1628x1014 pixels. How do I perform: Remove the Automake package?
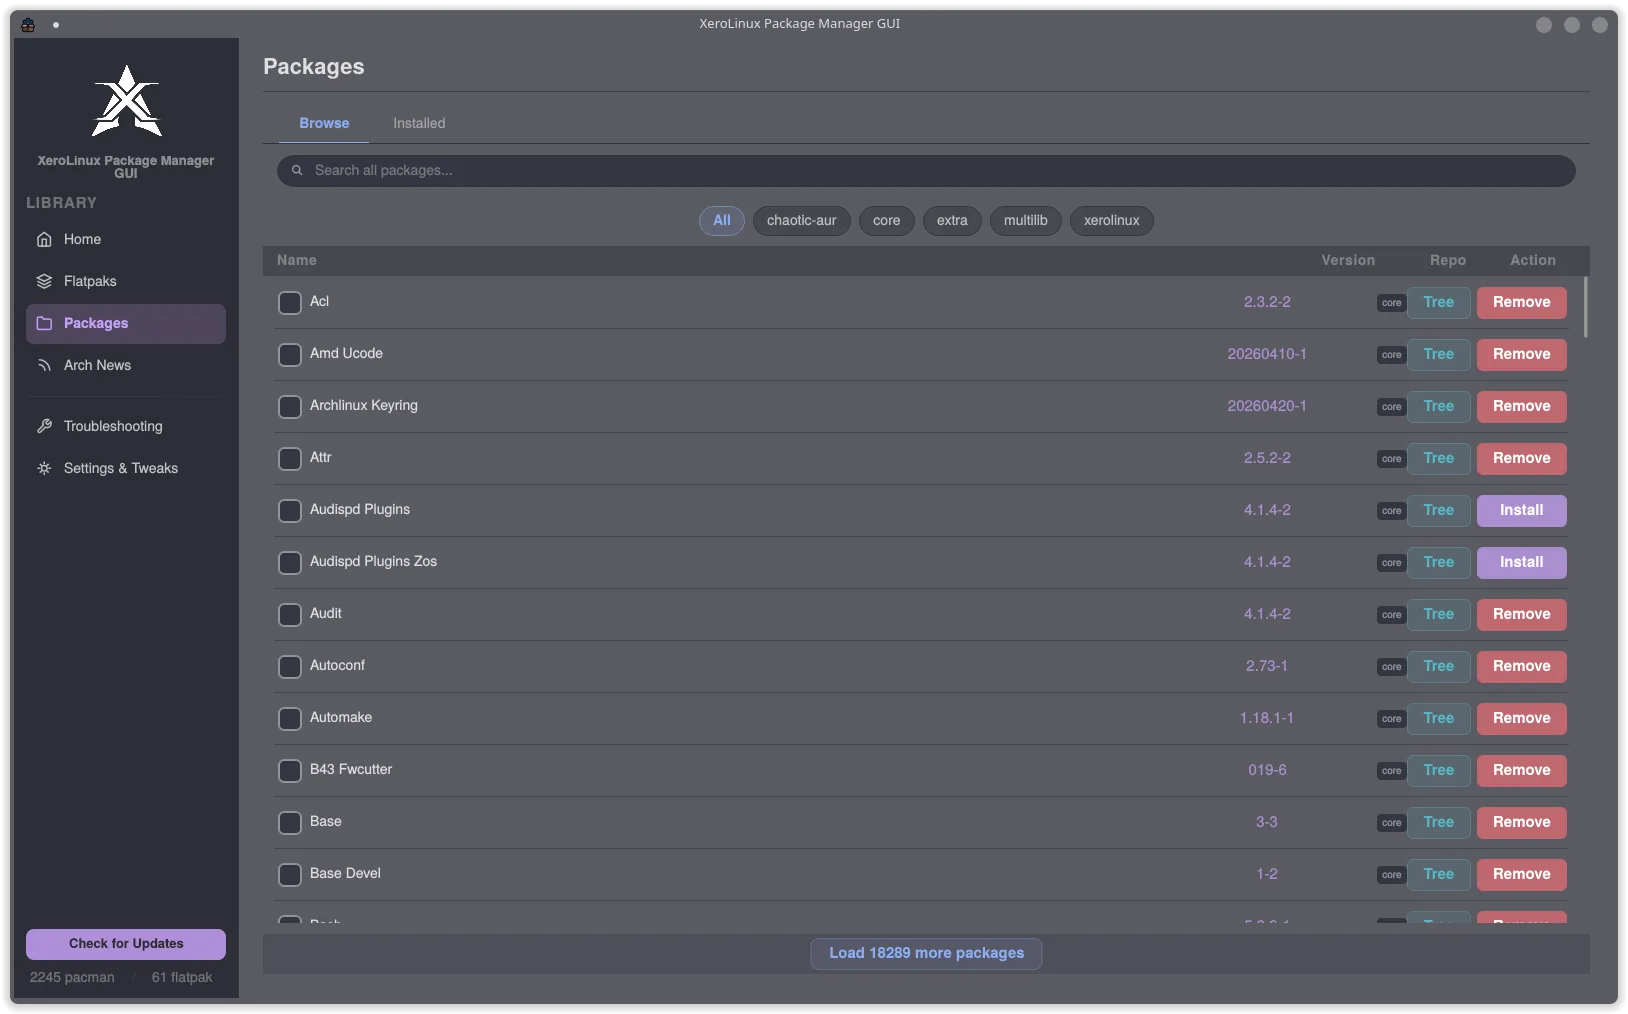point(1521,718)
